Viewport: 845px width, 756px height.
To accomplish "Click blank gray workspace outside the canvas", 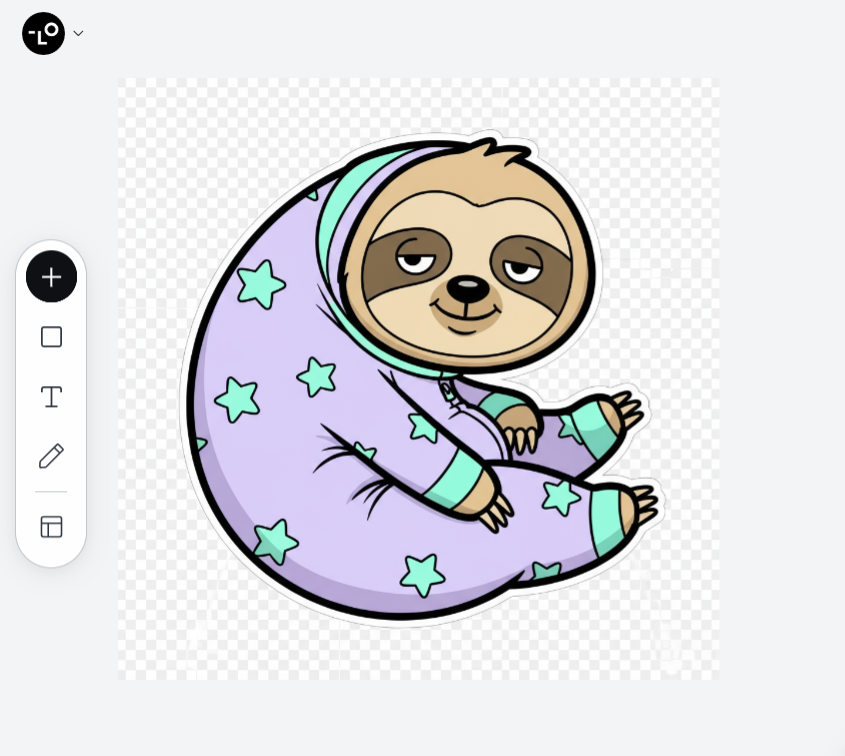I will (x=780, y=400).
